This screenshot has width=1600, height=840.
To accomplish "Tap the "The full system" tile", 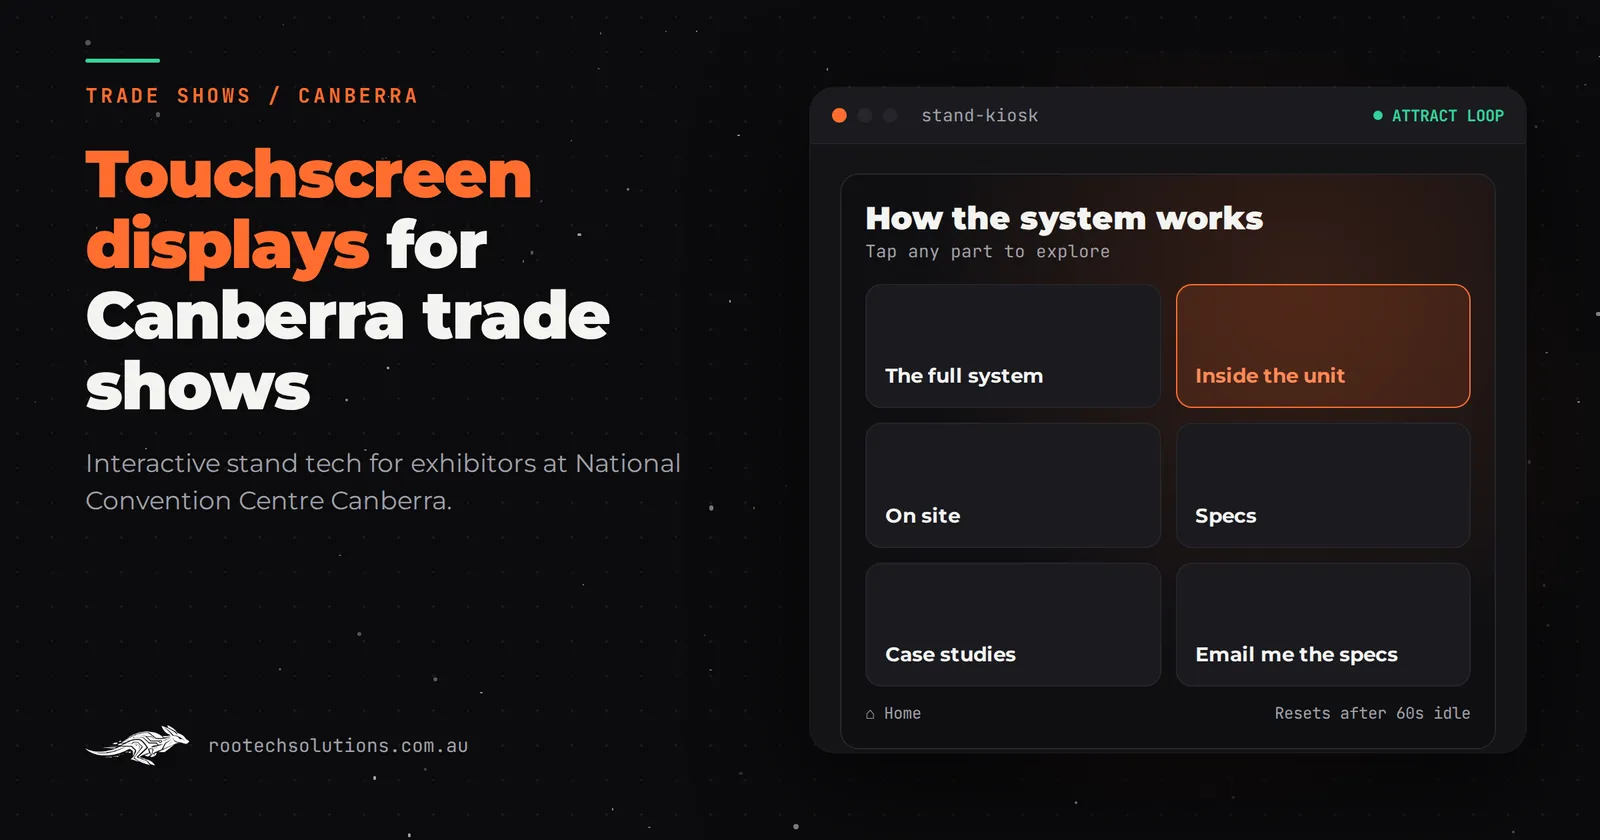I will (x=1012, y=346).
